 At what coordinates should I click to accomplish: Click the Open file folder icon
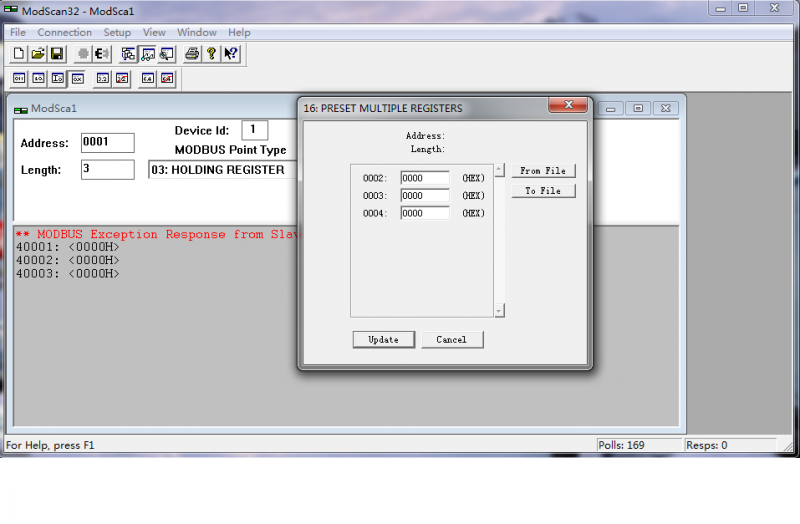pos(38,54)
